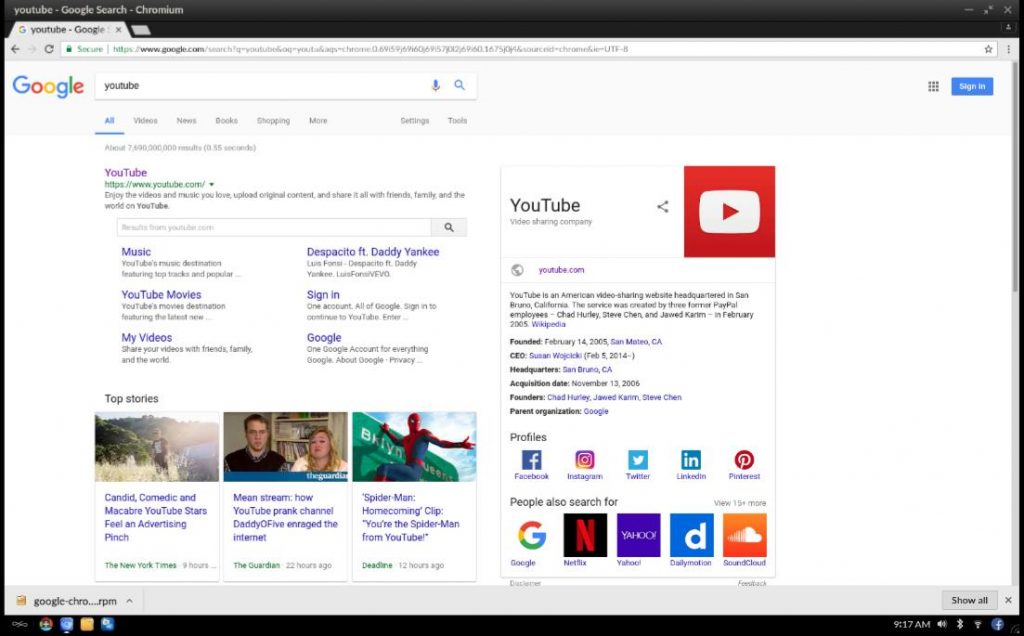
Task: Select Google in People also search for
Action: point(532,535)
